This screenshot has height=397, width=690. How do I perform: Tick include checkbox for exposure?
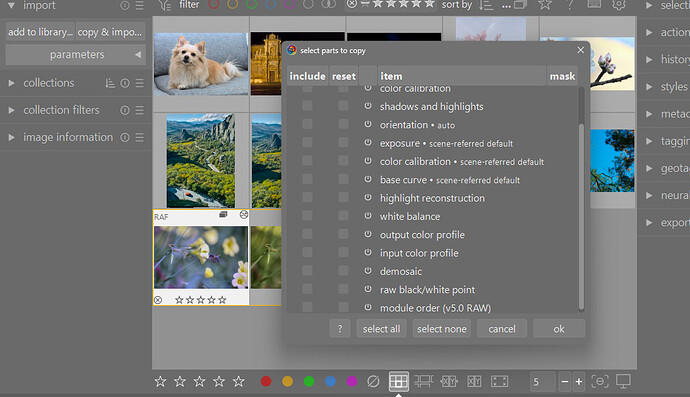point(308,143)
